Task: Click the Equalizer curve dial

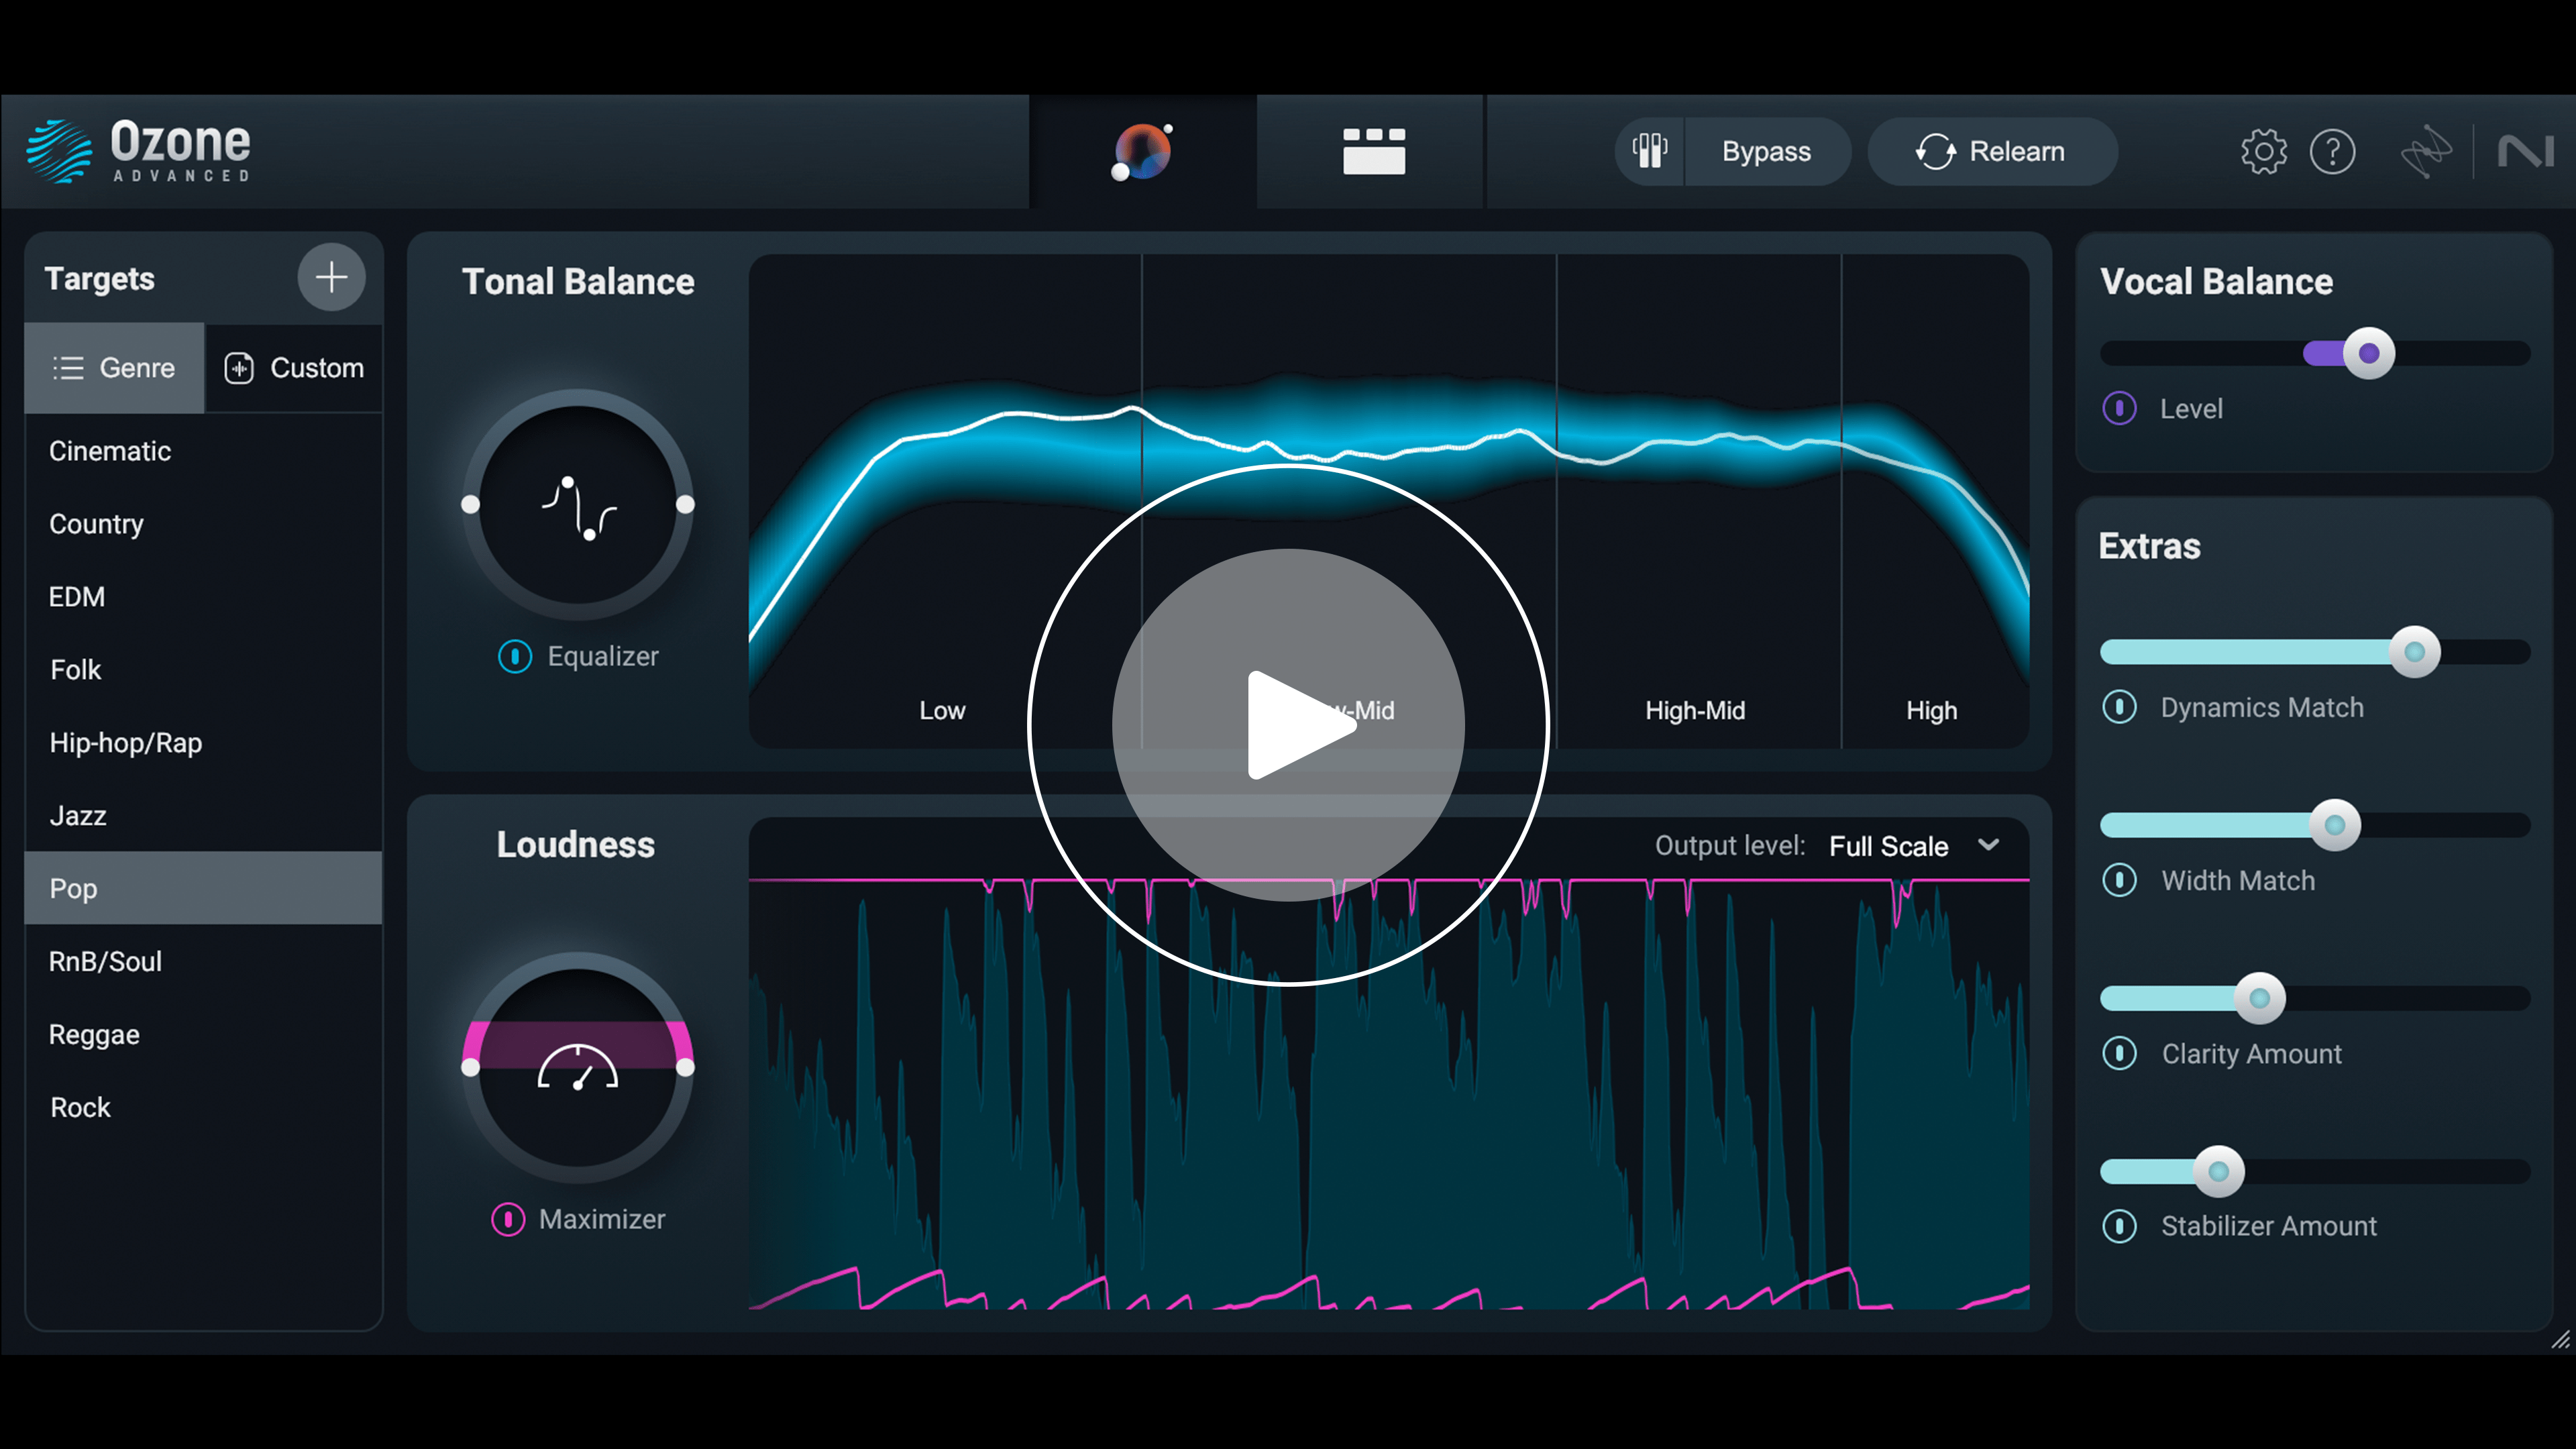Action: 578,505
